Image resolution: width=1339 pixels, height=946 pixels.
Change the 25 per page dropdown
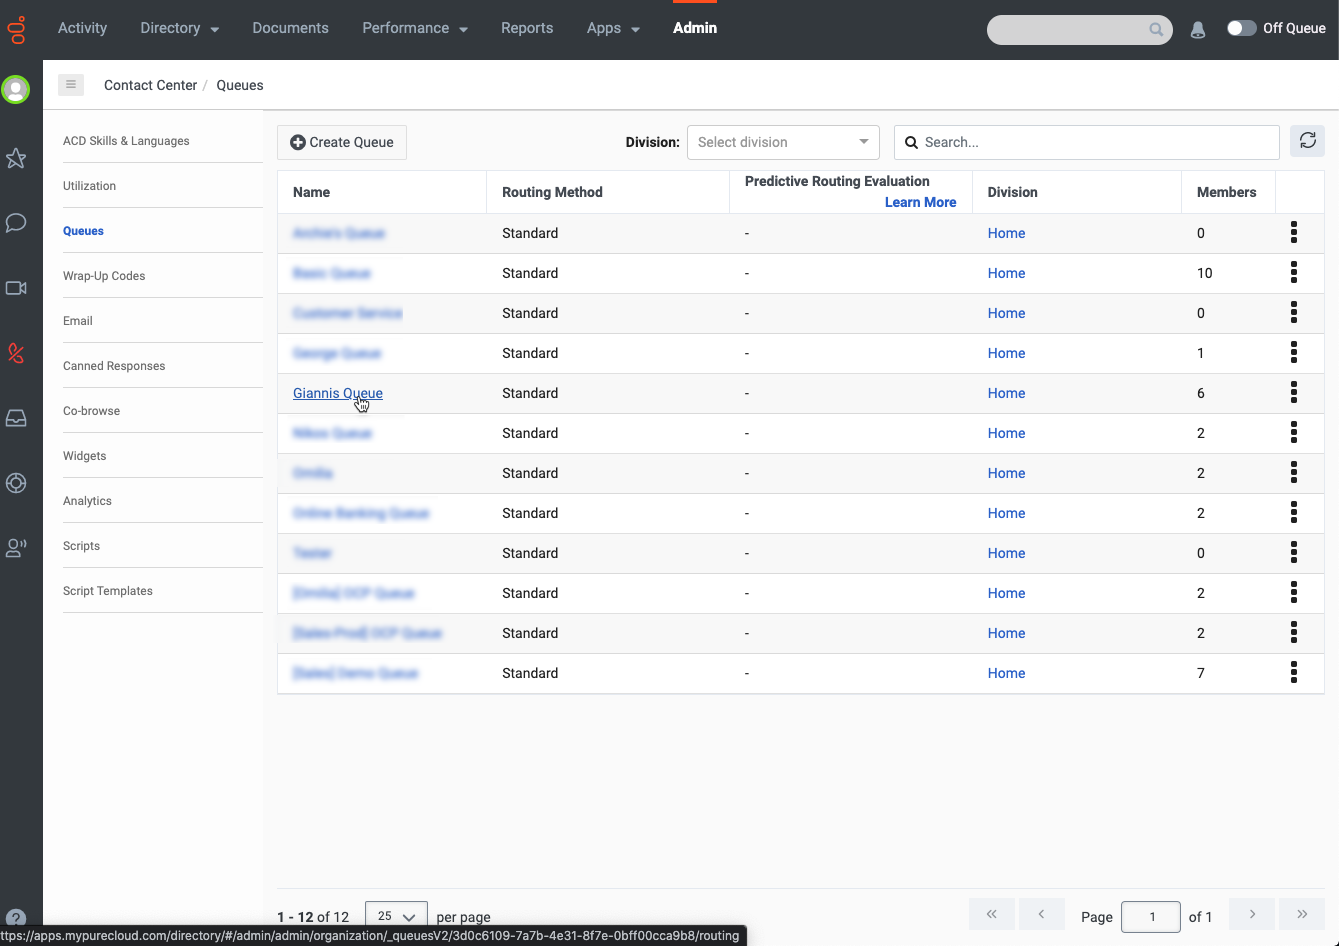click(396, 916)
